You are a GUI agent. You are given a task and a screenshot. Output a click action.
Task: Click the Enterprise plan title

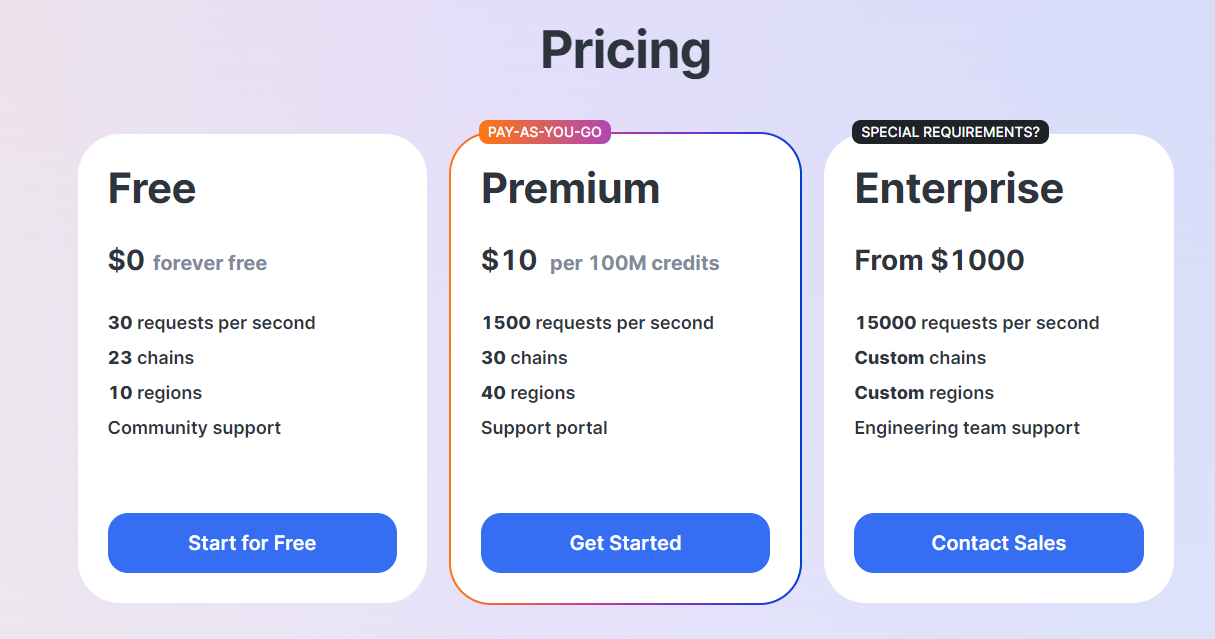click(x=959, y=188)
